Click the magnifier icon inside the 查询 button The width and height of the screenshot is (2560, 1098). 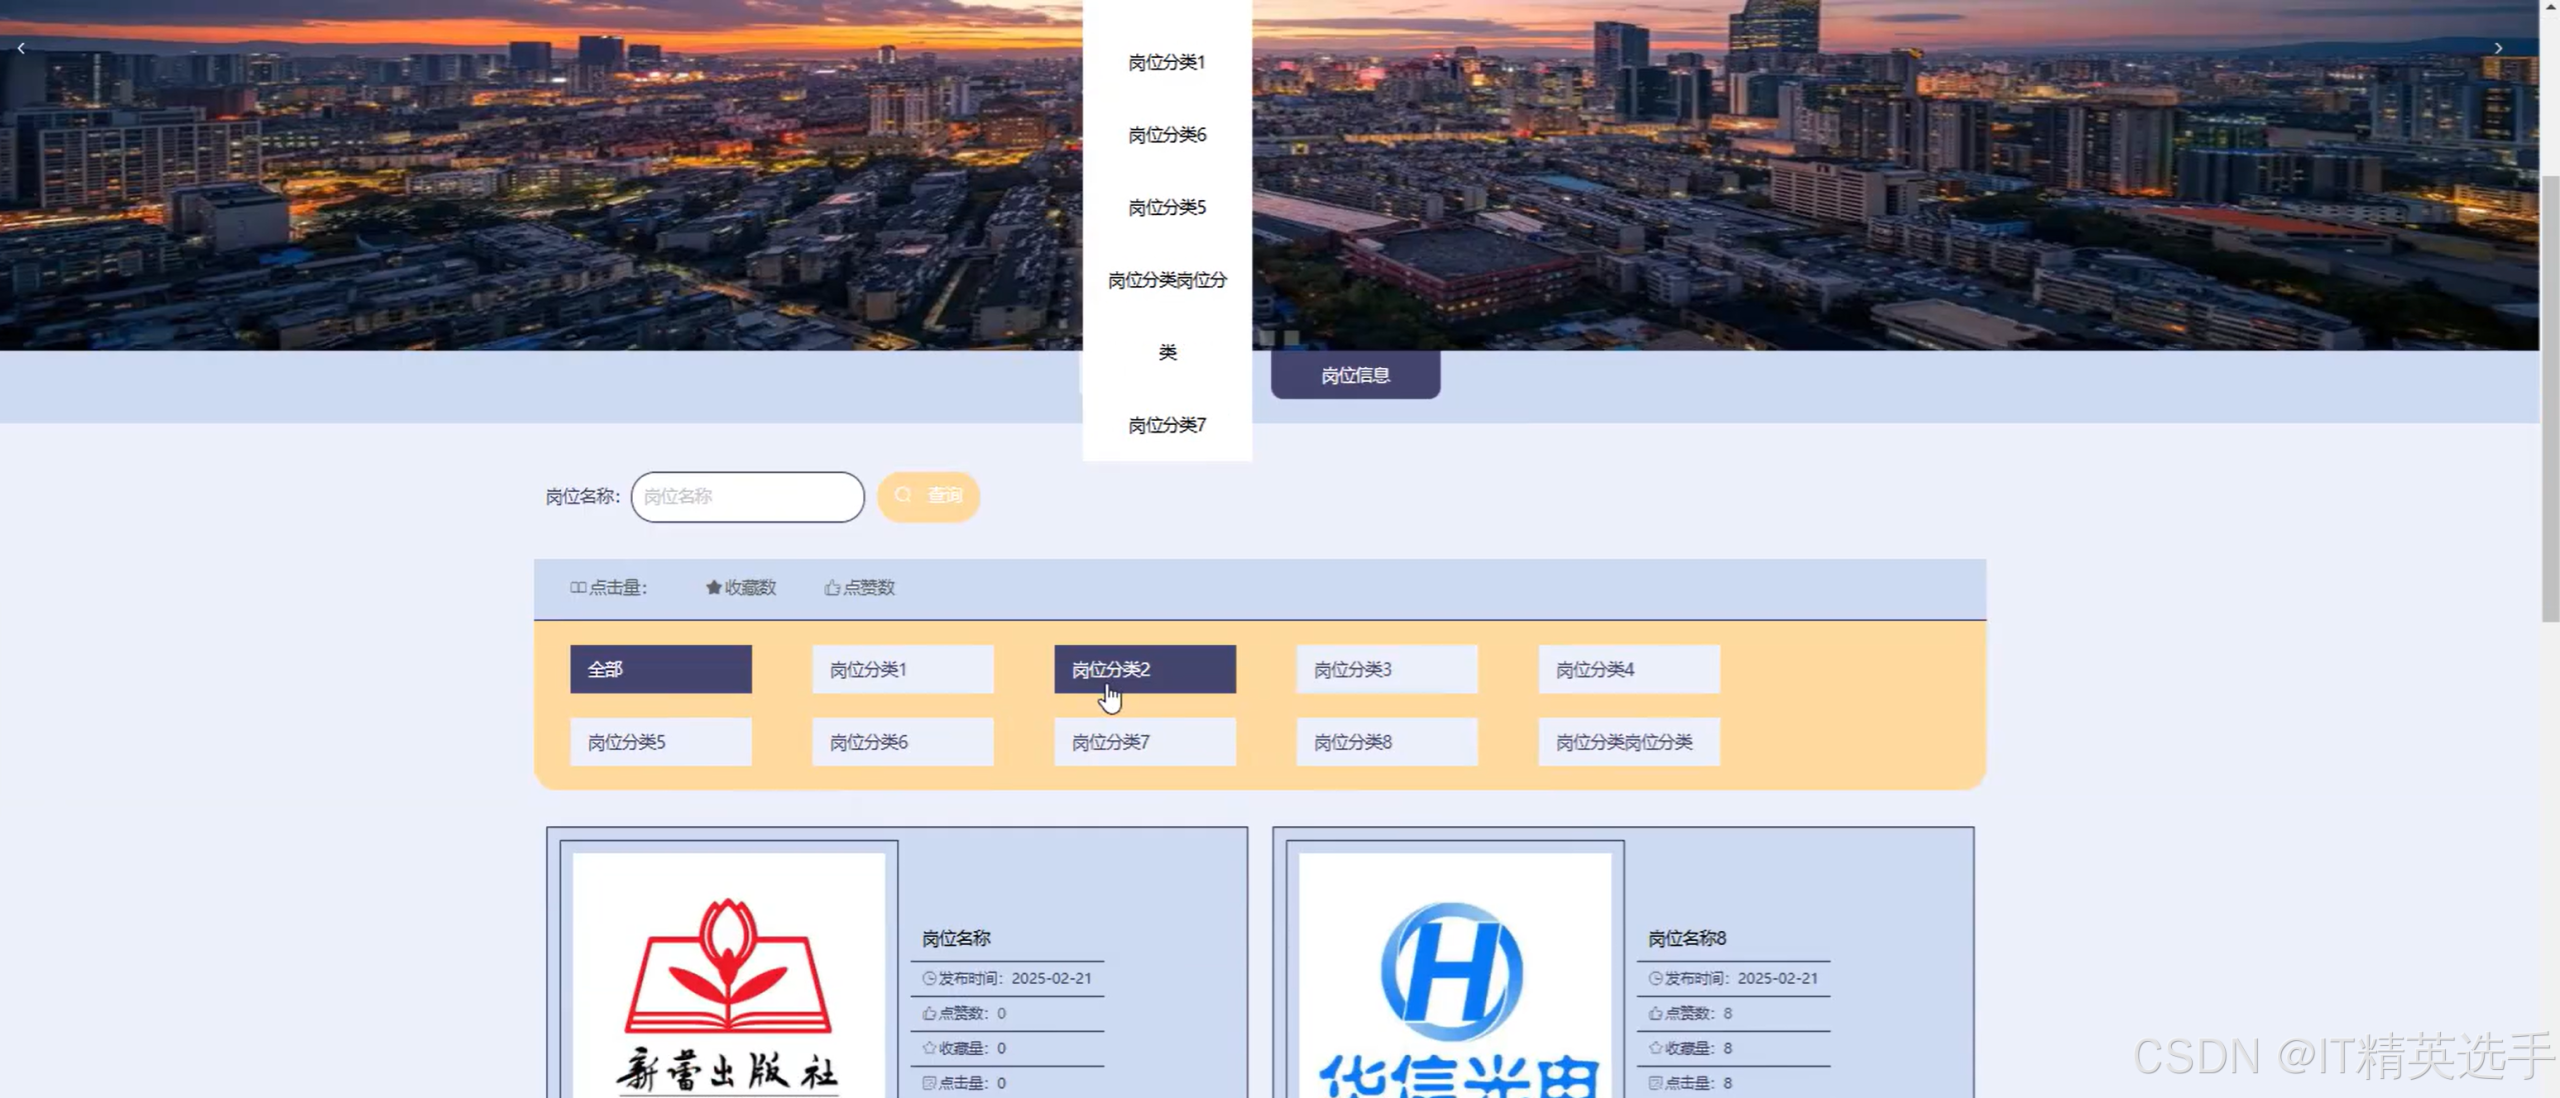tap(903, 495)
